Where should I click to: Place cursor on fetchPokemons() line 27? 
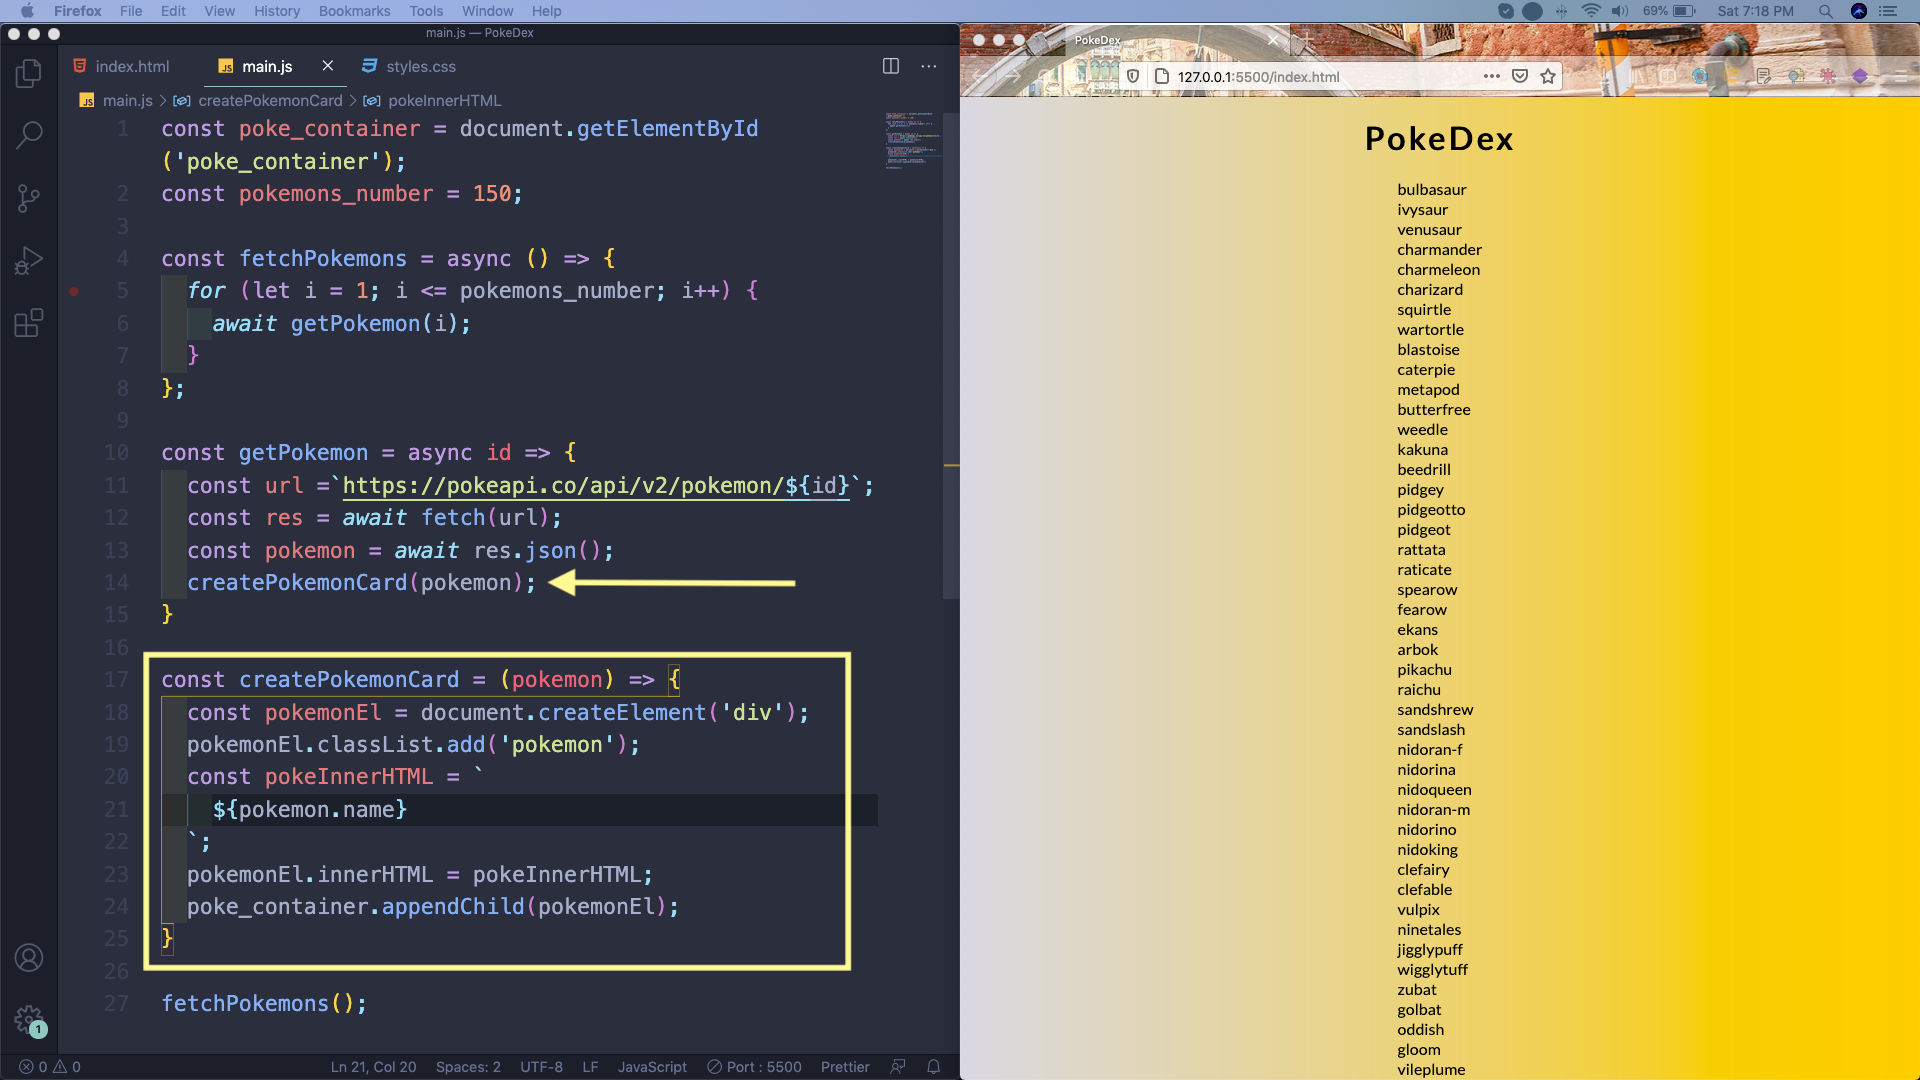(x=264, y=1004)
